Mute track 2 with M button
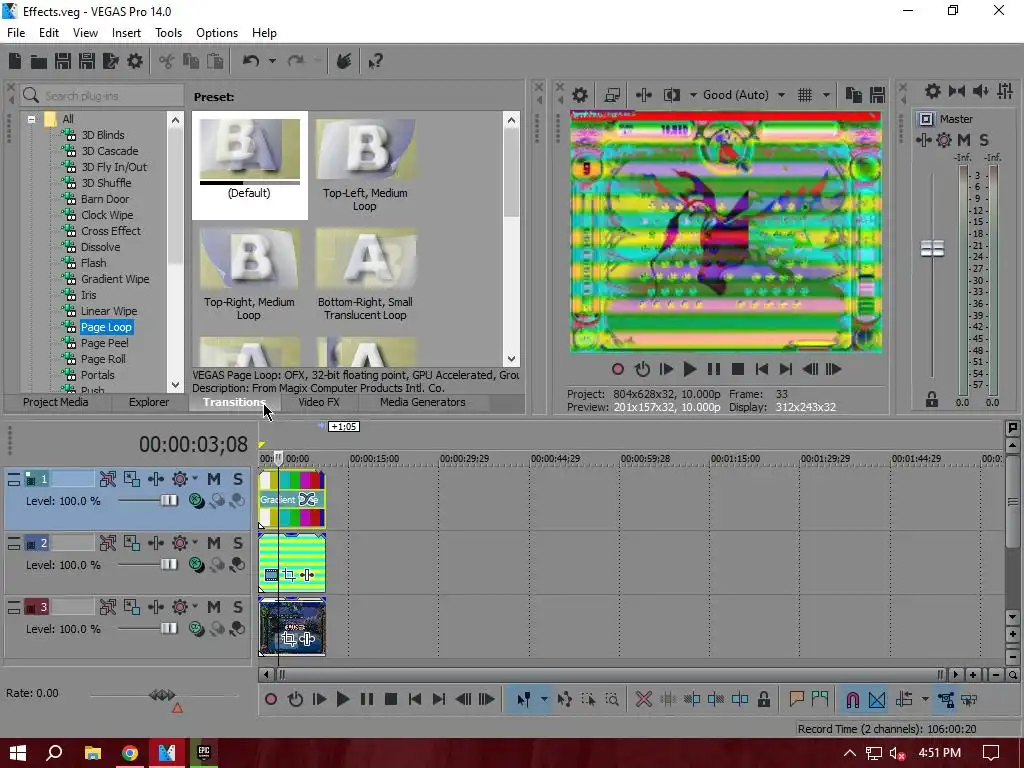 coord(214,543)
